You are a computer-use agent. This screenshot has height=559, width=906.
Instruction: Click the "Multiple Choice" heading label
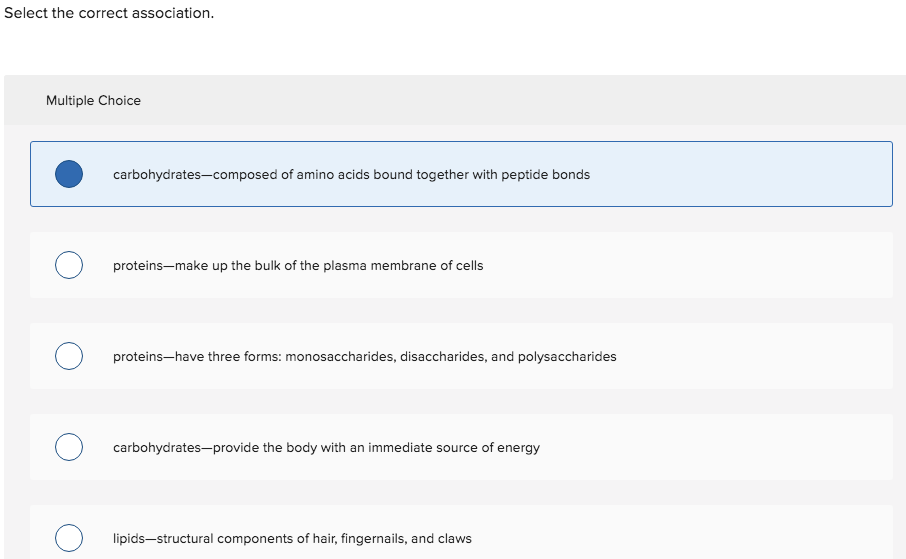pos(93,100)
